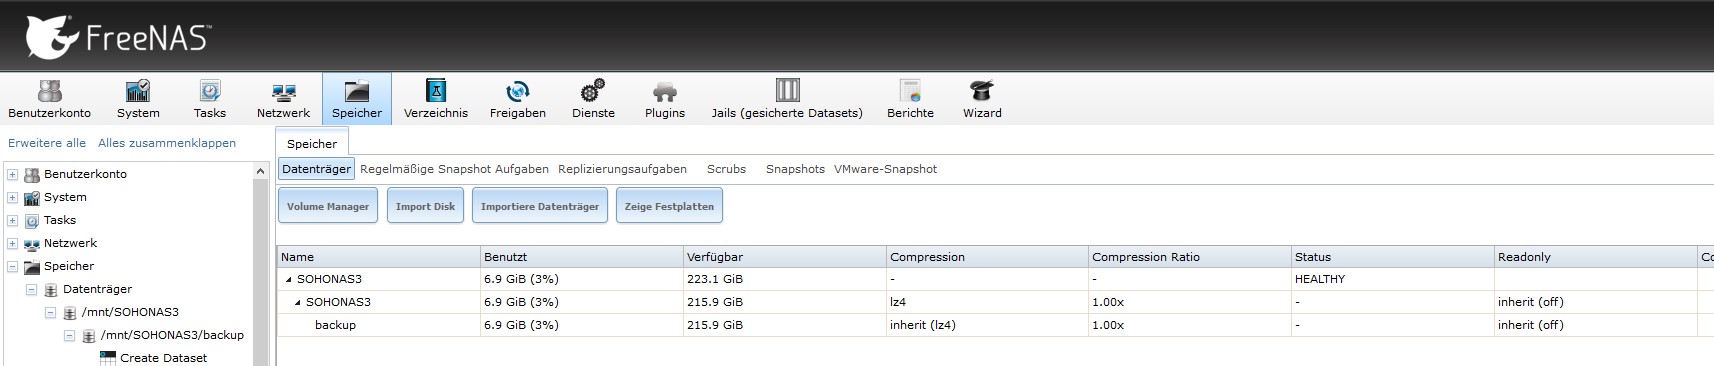
Task: Switch to the Scrubs tab
Action: [x=726, y=169]
